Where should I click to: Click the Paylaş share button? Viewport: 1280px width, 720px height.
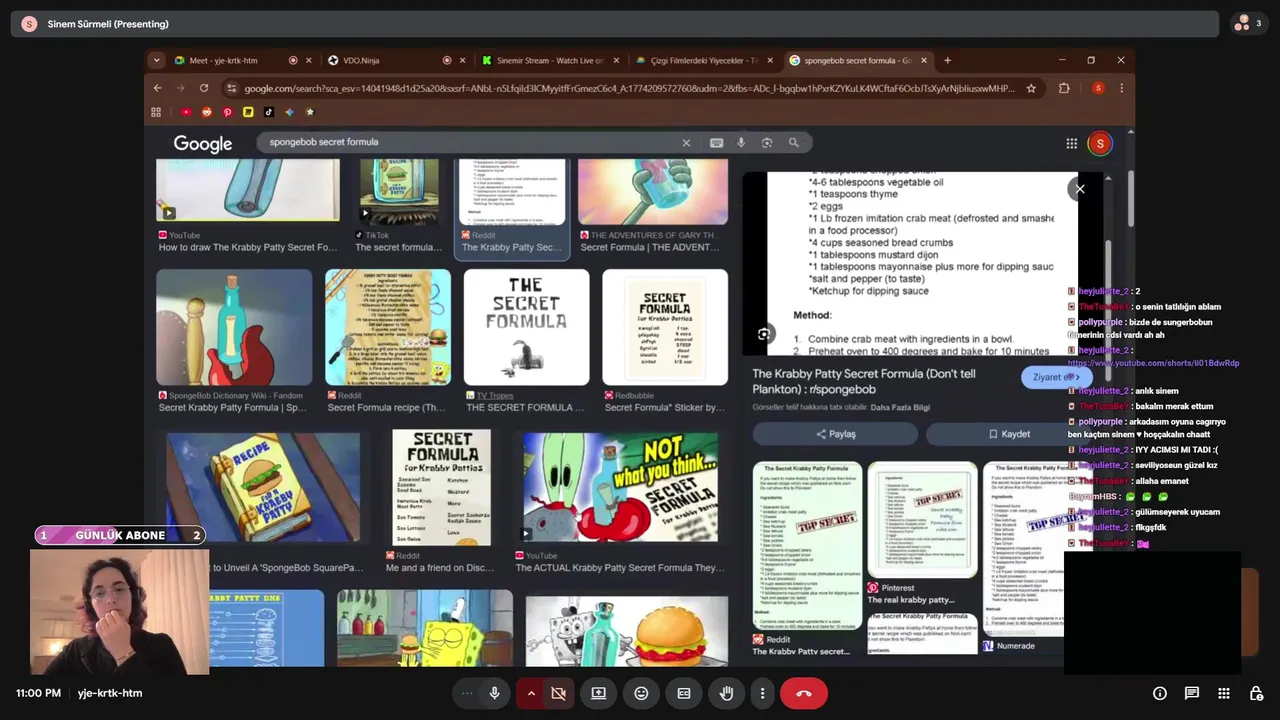coord(835,434)
